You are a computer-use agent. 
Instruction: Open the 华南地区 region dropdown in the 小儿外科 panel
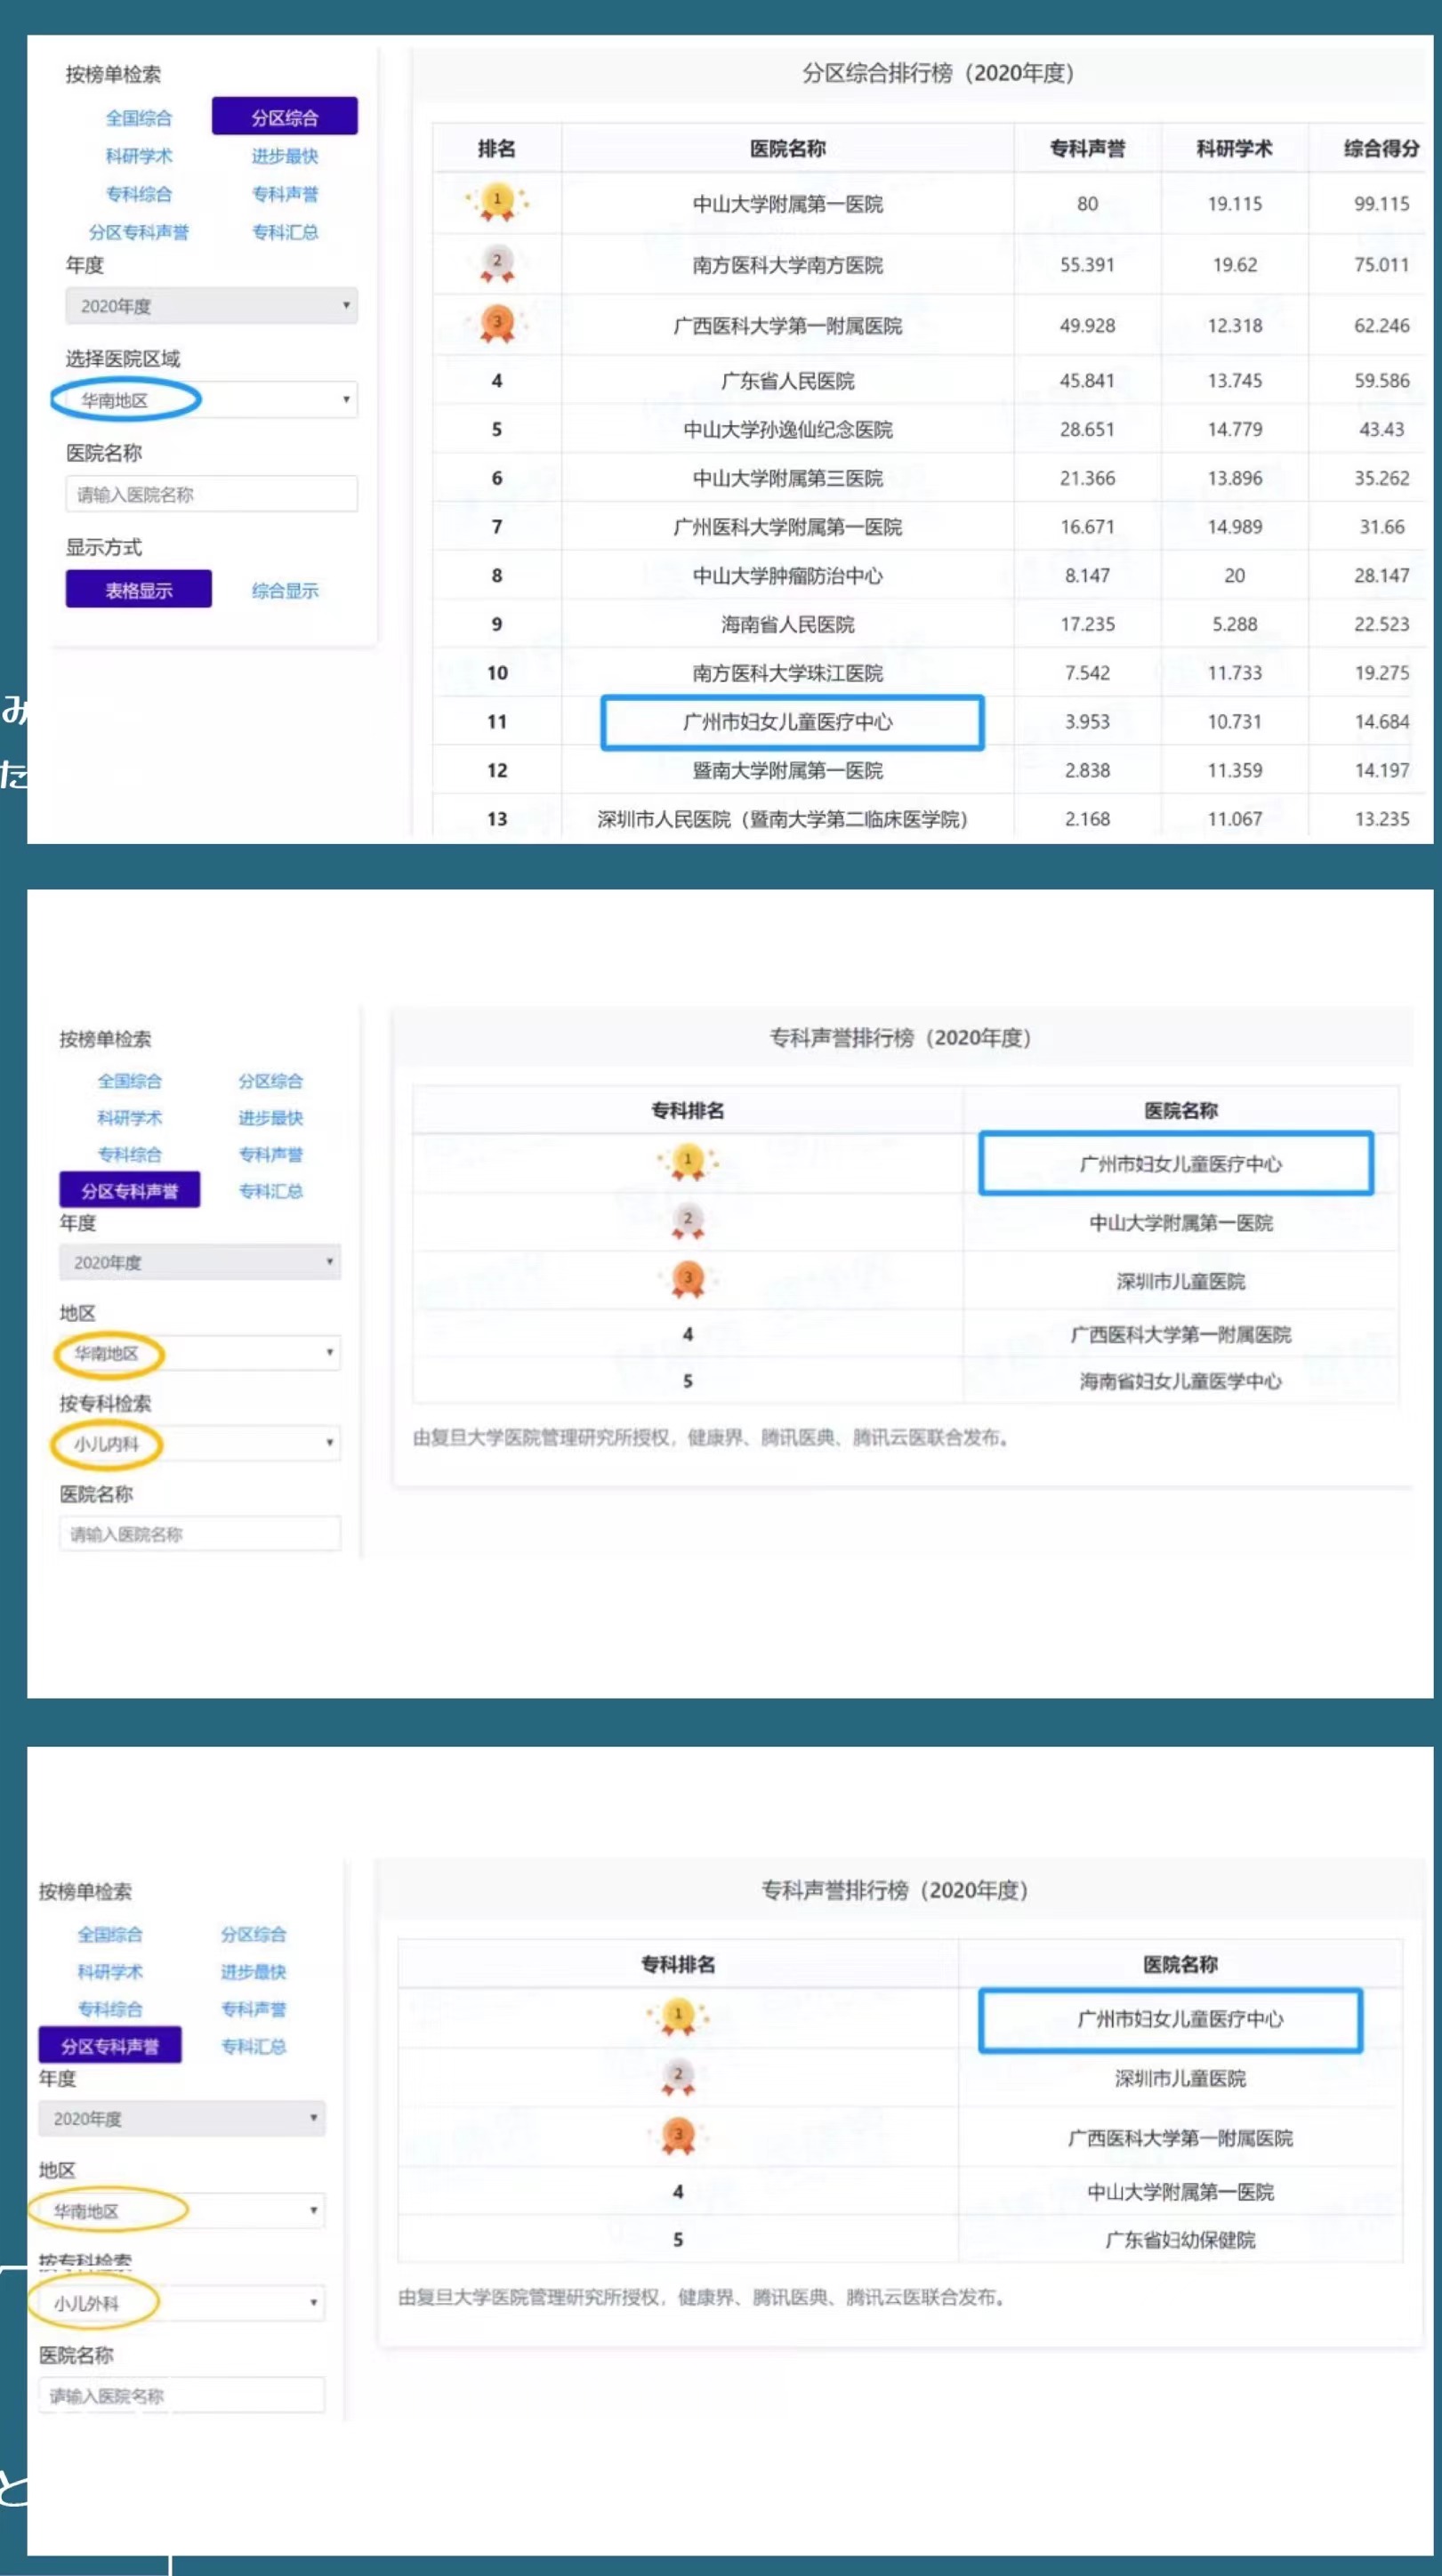[182, 2210]
